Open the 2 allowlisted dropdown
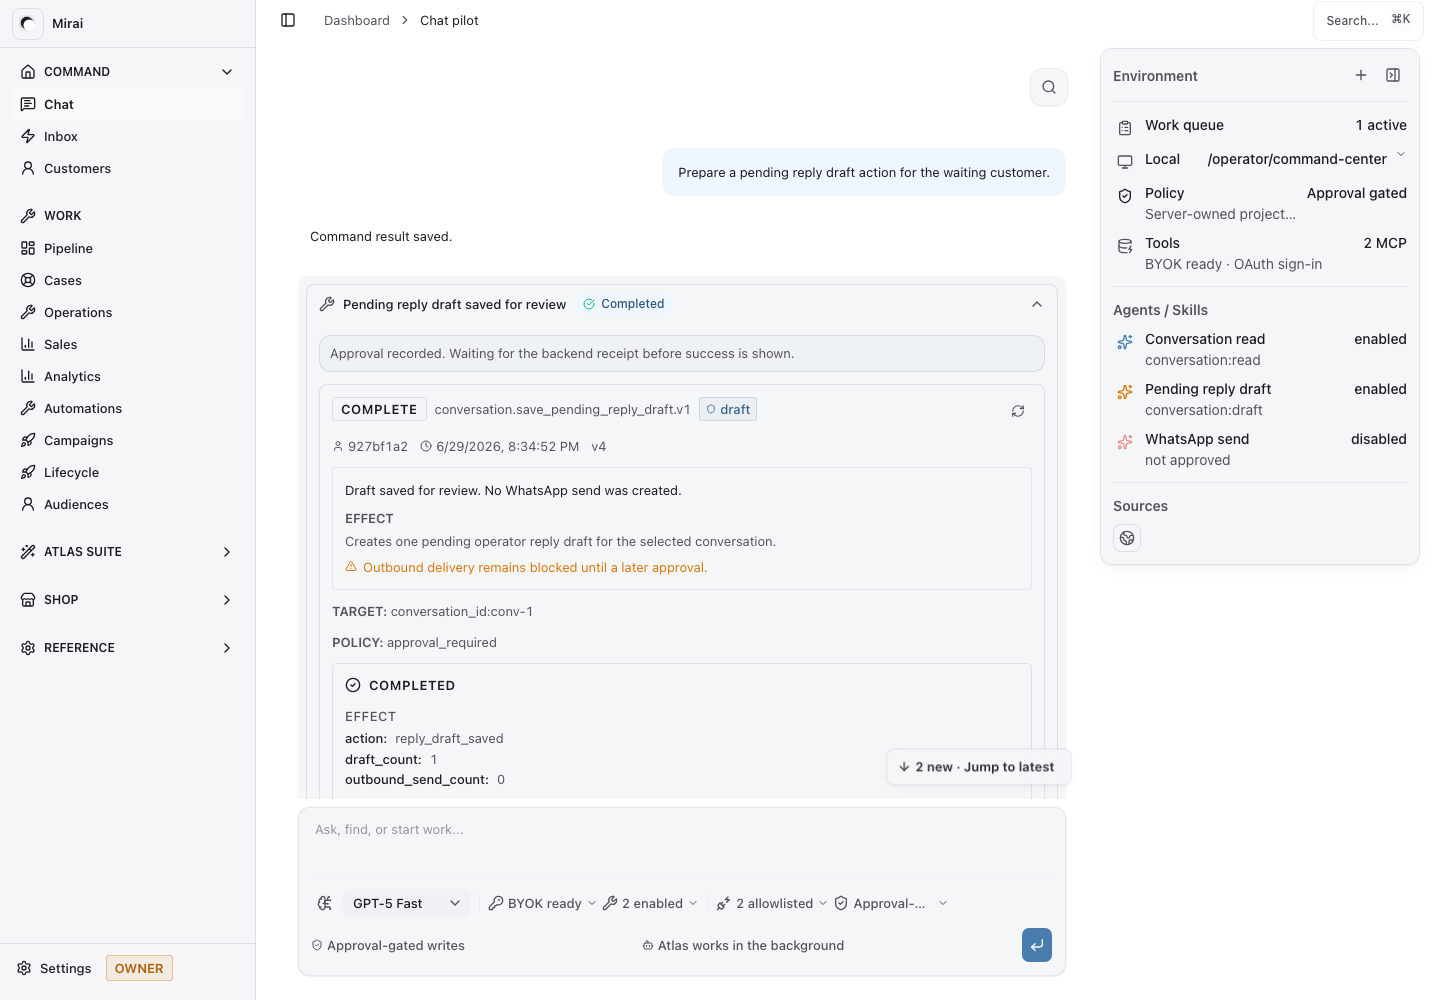The image size is (1440, 1000). click(772, 903)
